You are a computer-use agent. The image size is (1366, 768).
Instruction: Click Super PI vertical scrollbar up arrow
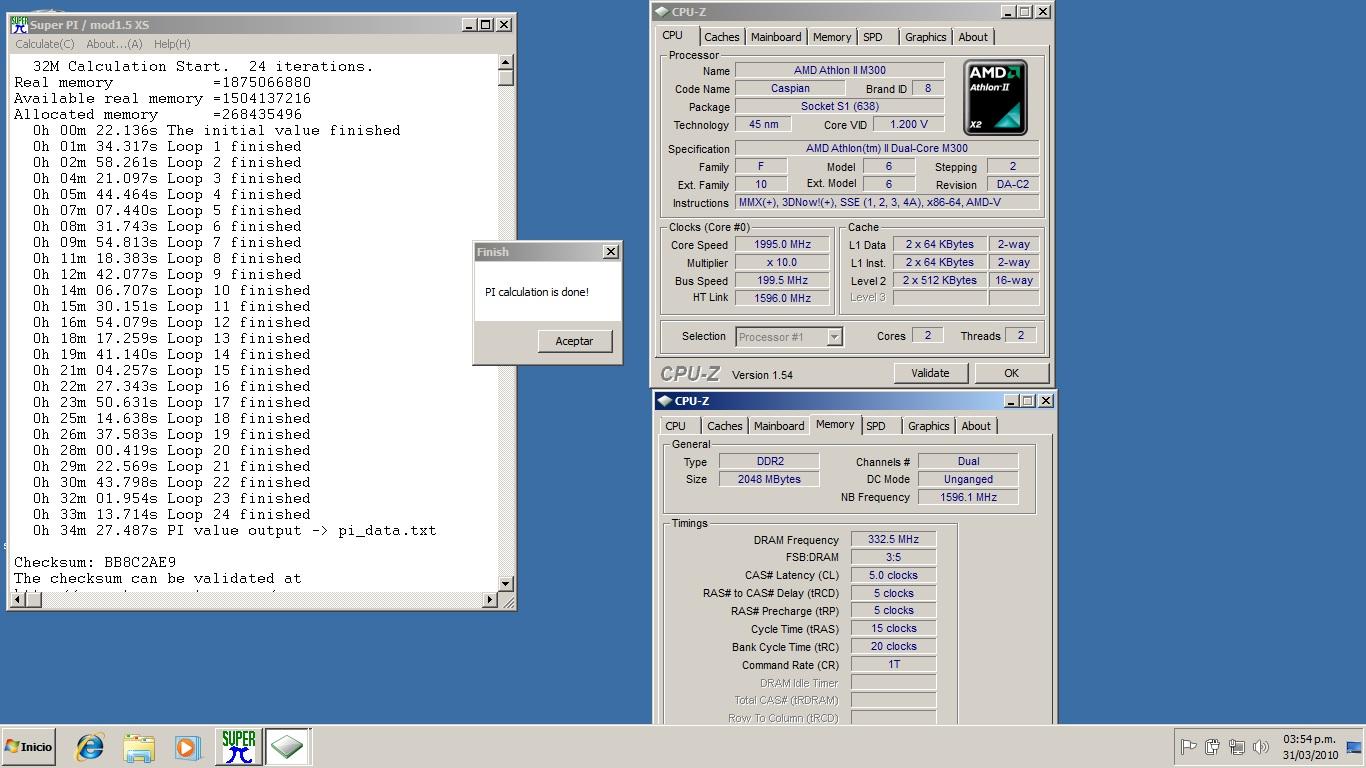point(505,64)
